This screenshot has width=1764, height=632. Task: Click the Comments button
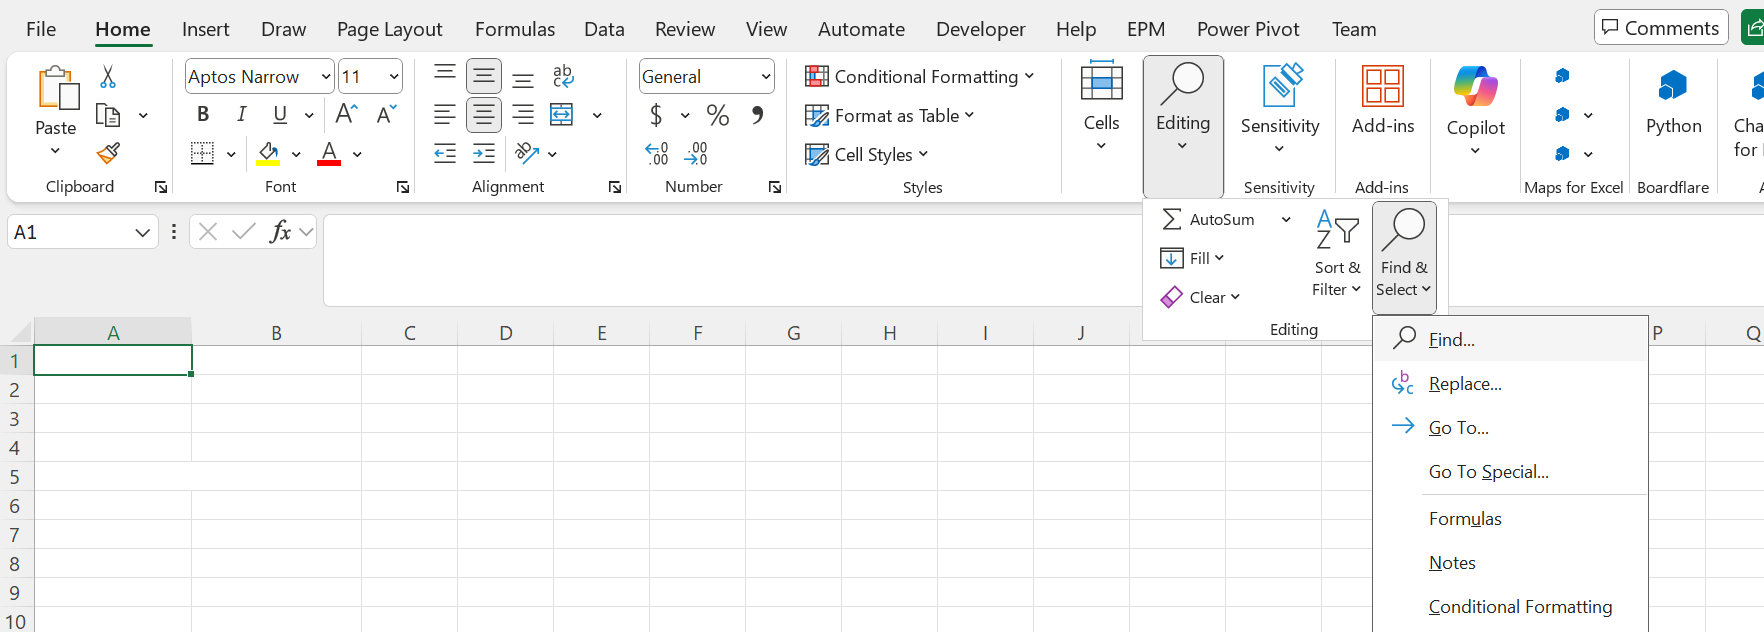click(x=1660, y=28)
